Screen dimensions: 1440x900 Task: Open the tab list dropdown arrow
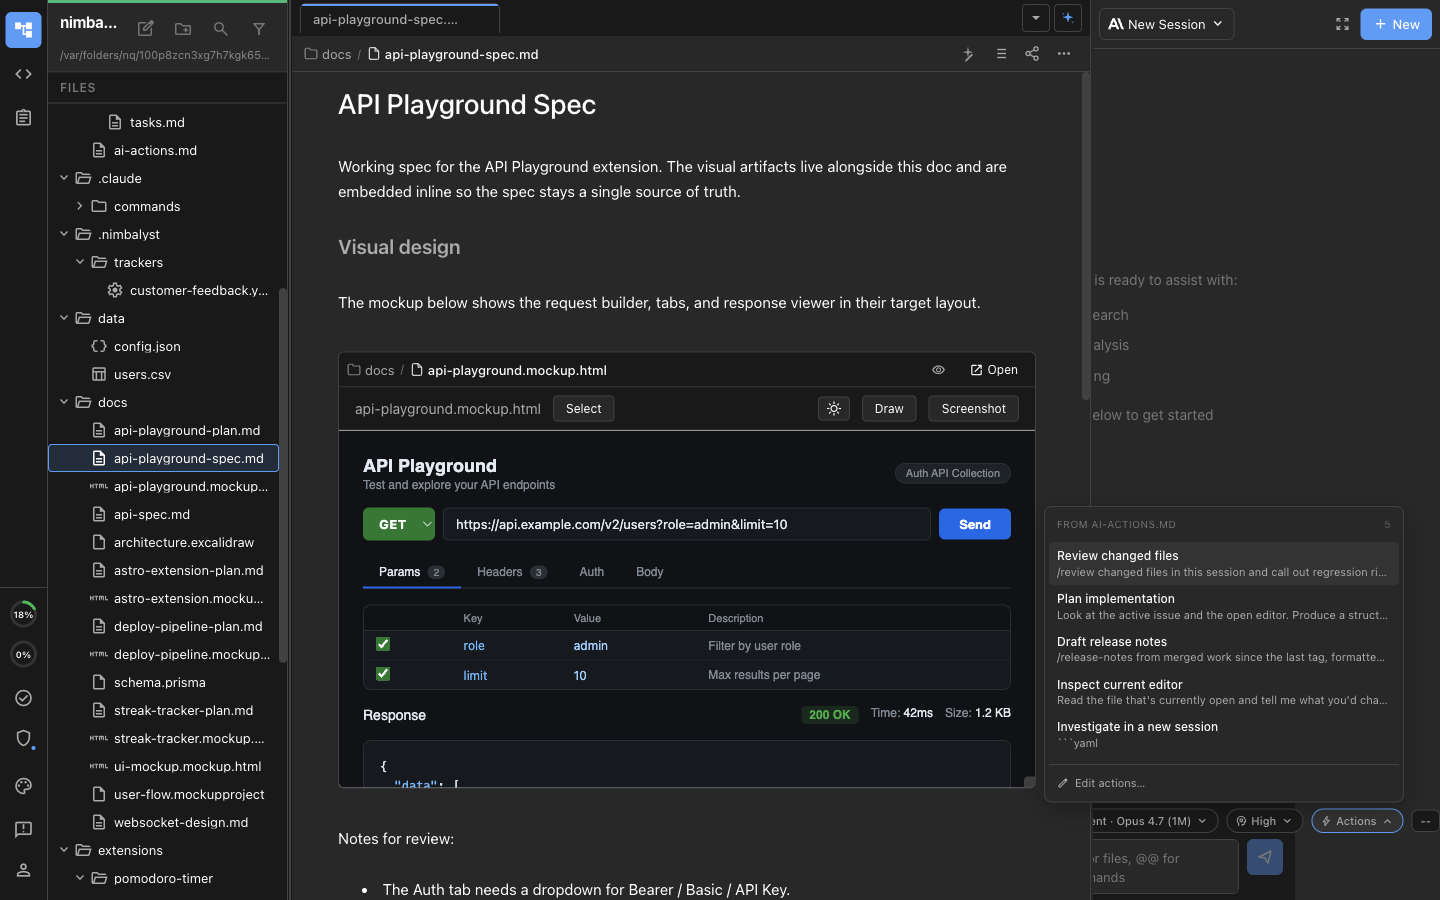point(1036,18)
